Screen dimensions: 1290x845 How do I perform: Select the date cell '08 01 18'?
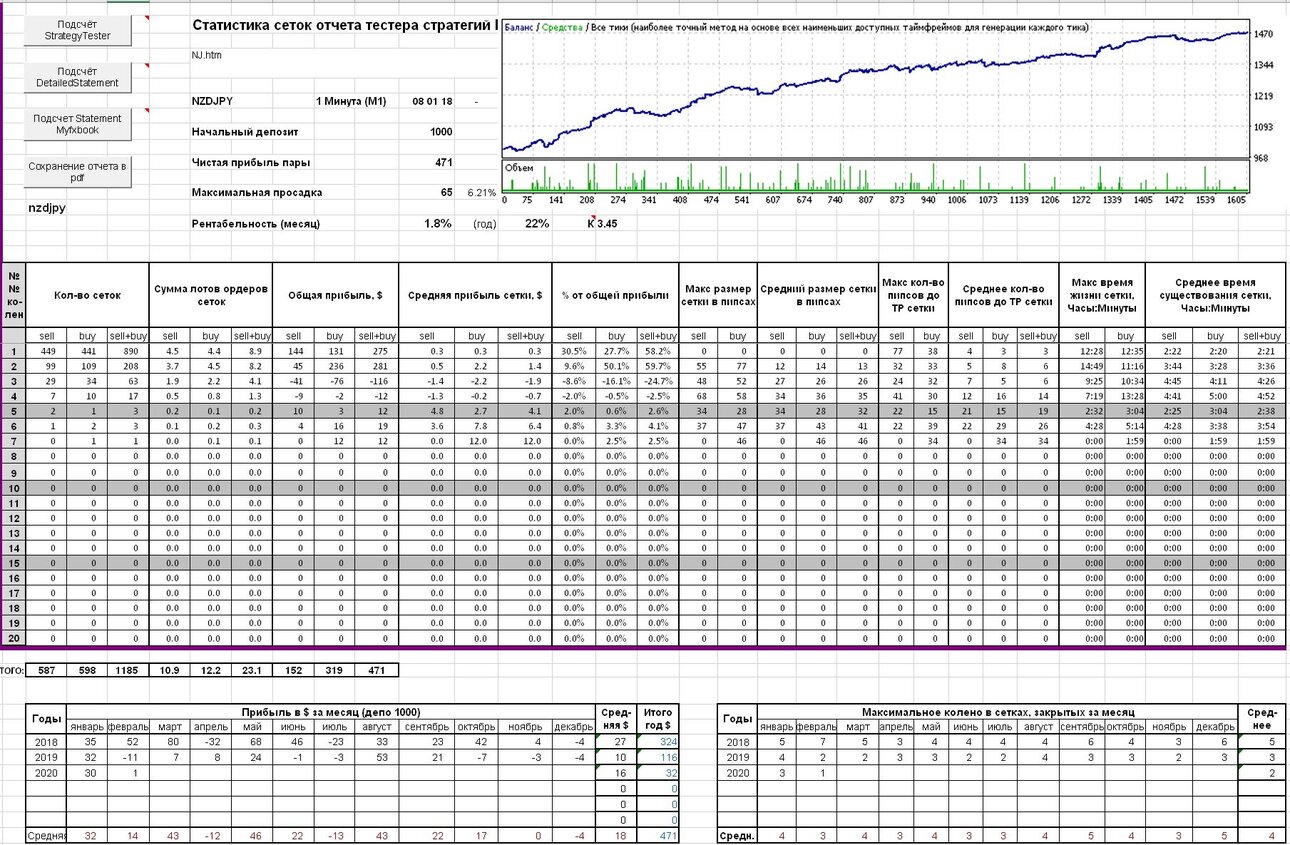coord(432,101)
